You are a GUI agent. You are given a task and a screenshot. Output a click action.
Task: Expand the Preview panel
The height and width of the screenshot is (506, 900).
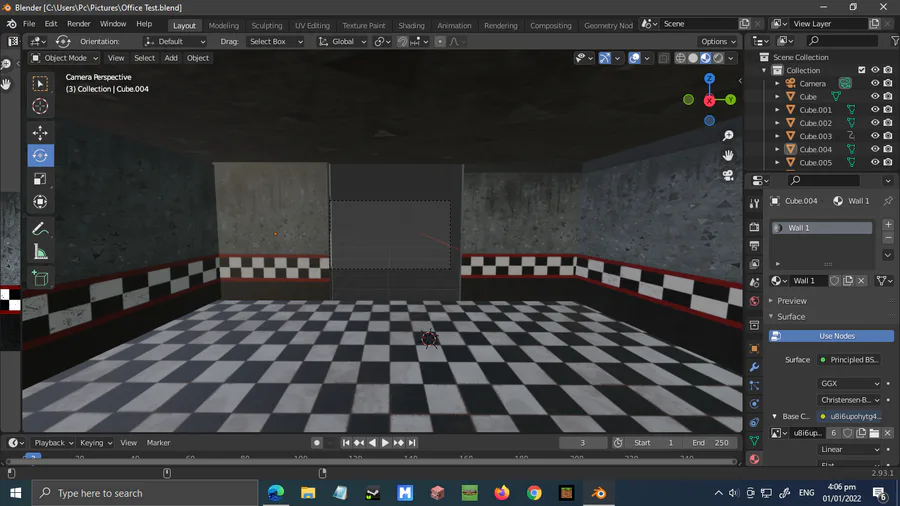[792, 301]
